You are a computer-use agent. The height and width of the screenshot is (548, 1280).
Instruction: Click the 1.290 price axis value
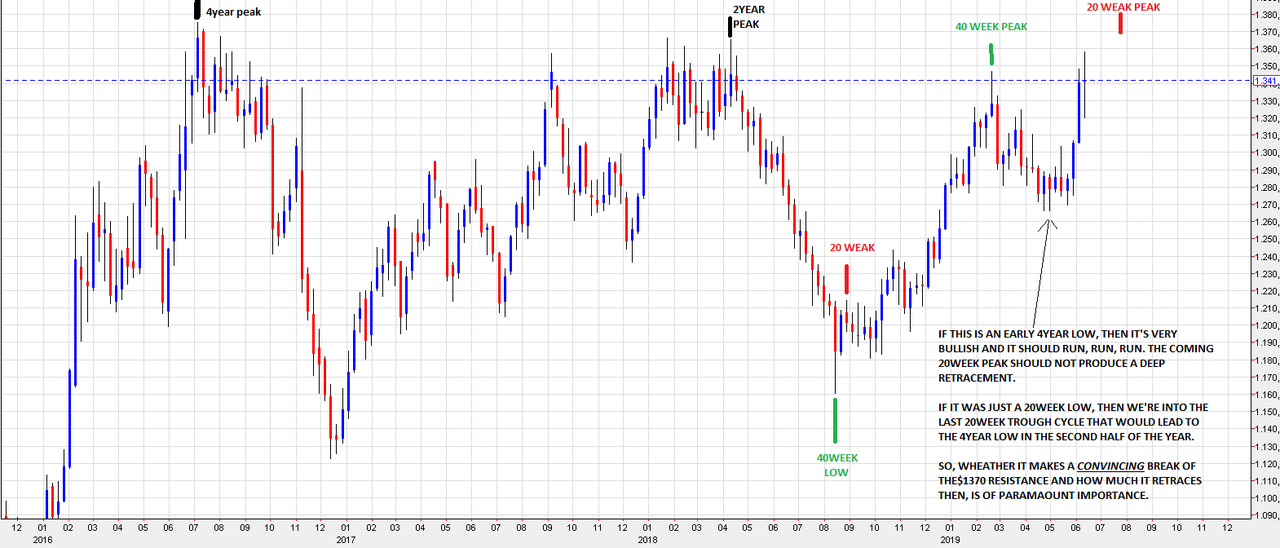point(1266,170)
